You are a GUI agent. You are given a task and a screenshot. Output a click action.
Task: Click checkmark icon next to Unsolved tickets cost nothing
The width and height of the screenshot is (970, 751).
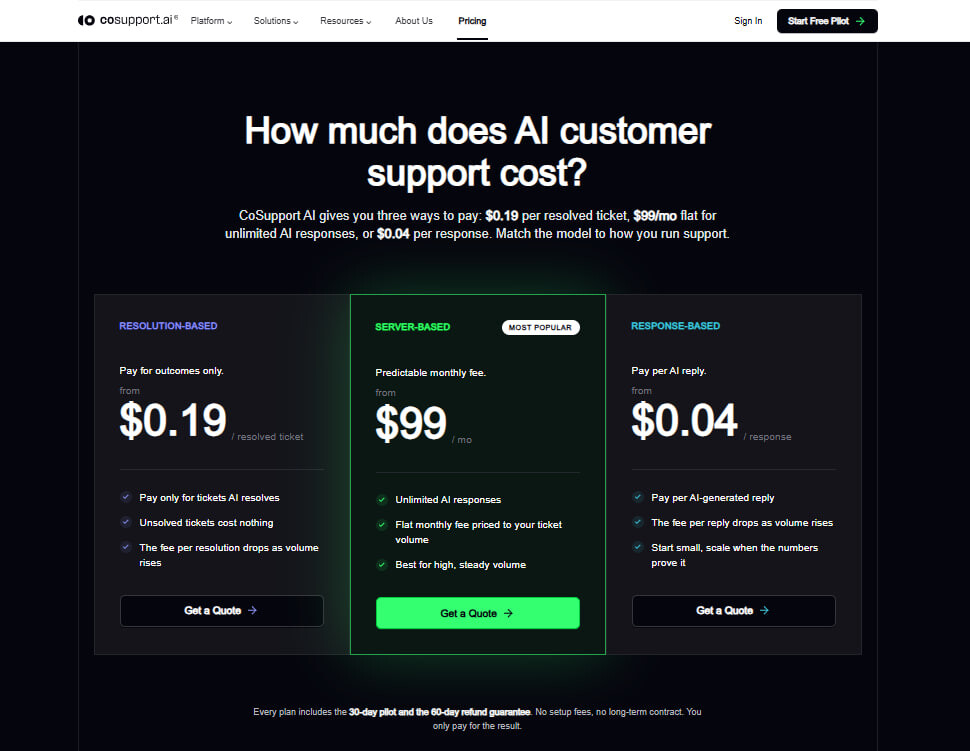126,522
